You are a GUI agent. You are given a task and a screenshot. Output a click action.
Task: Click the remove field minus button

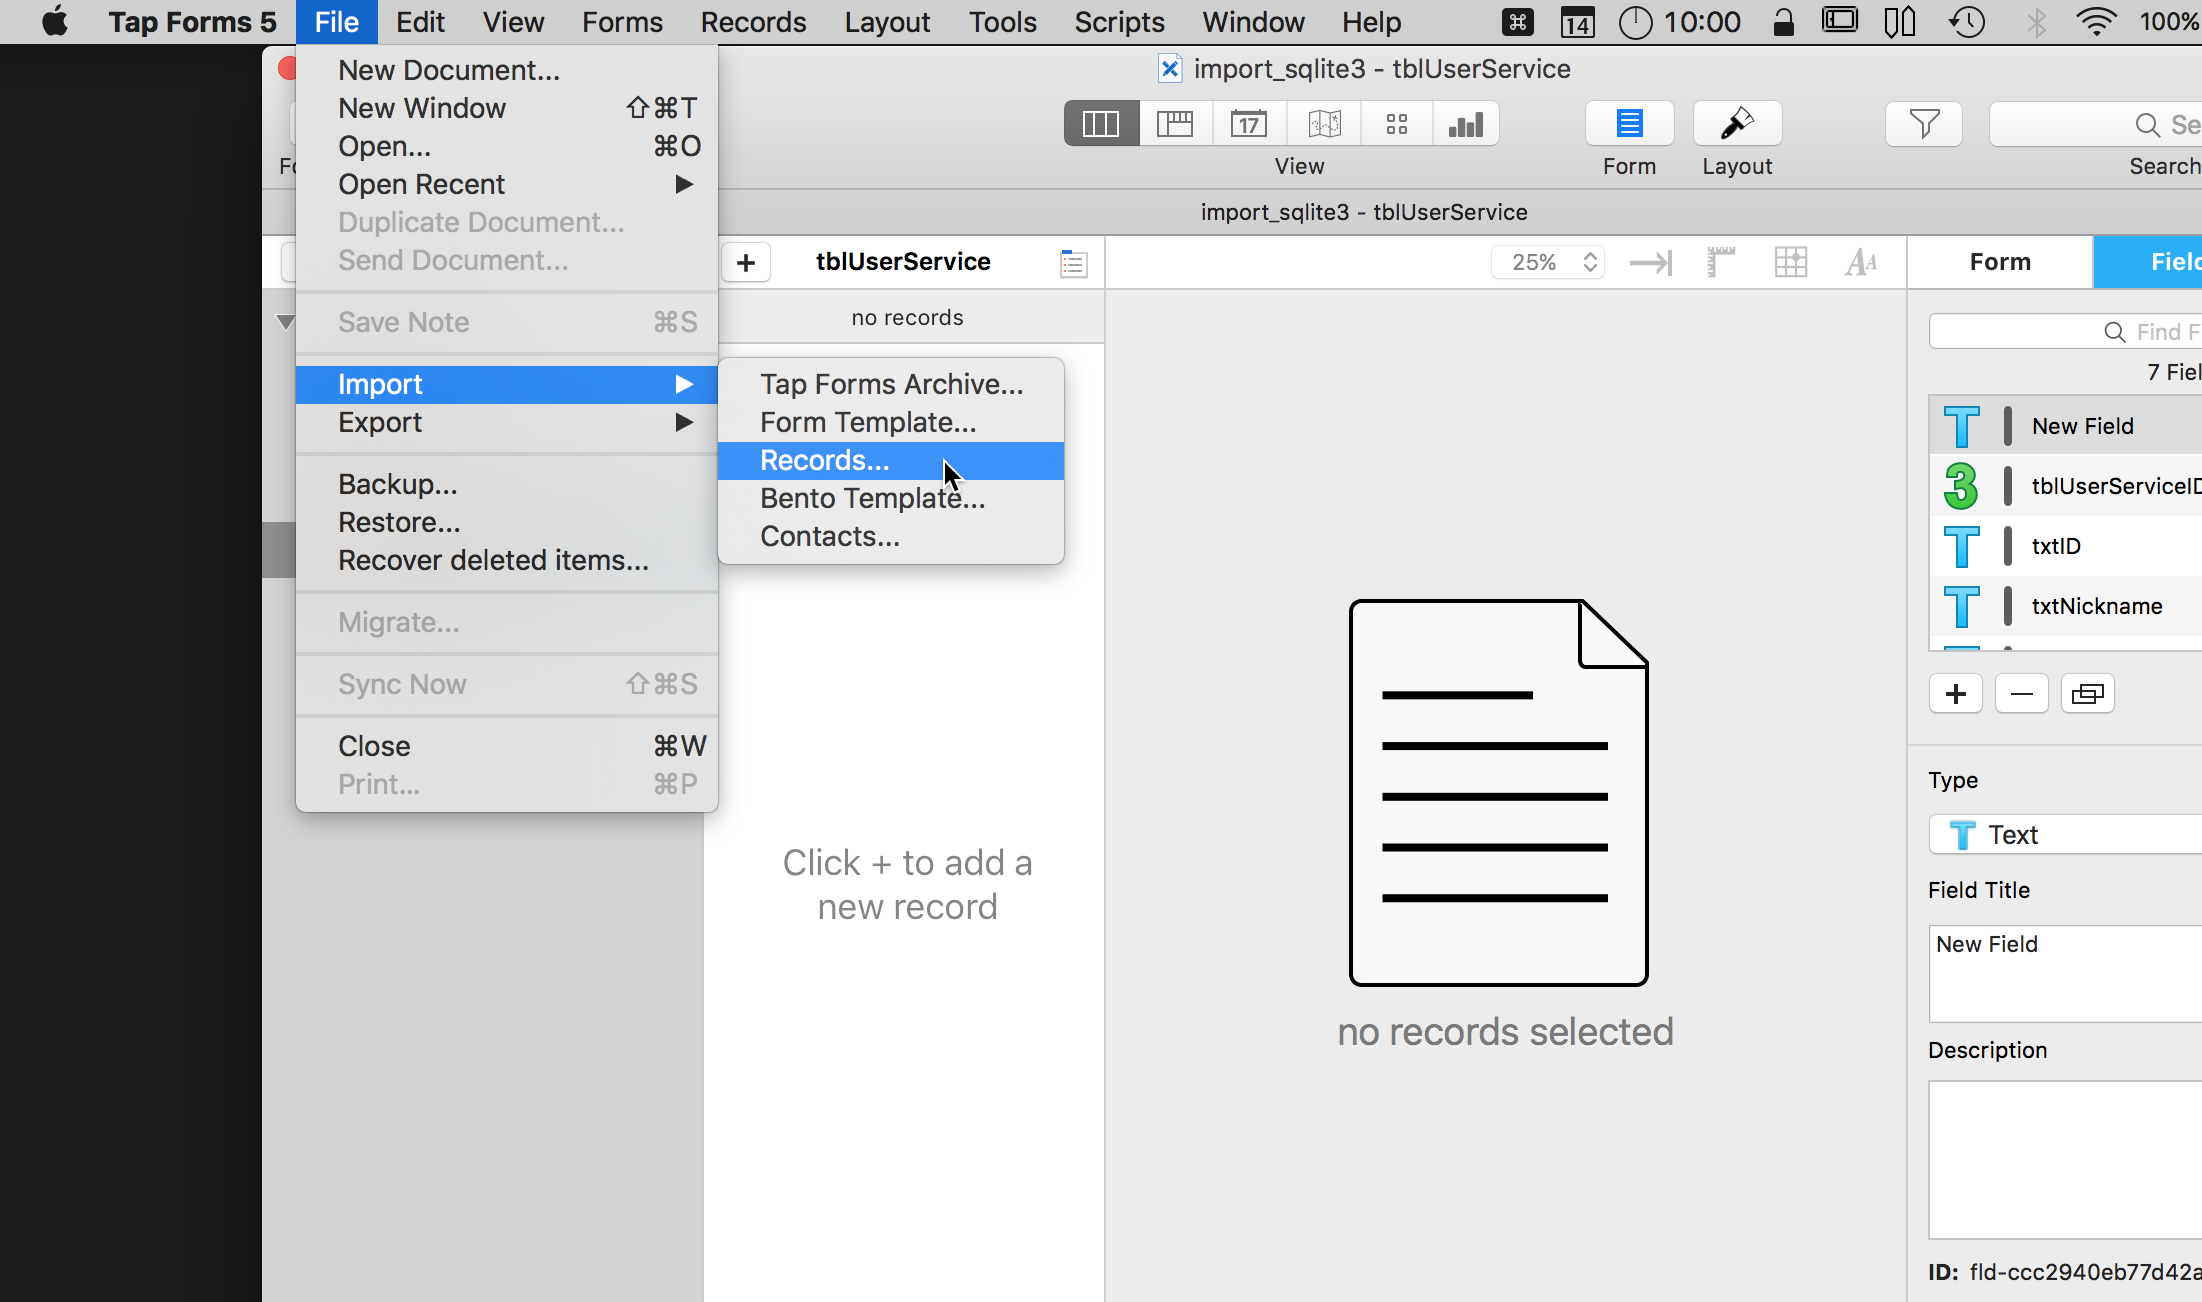tap(2022, 693)
